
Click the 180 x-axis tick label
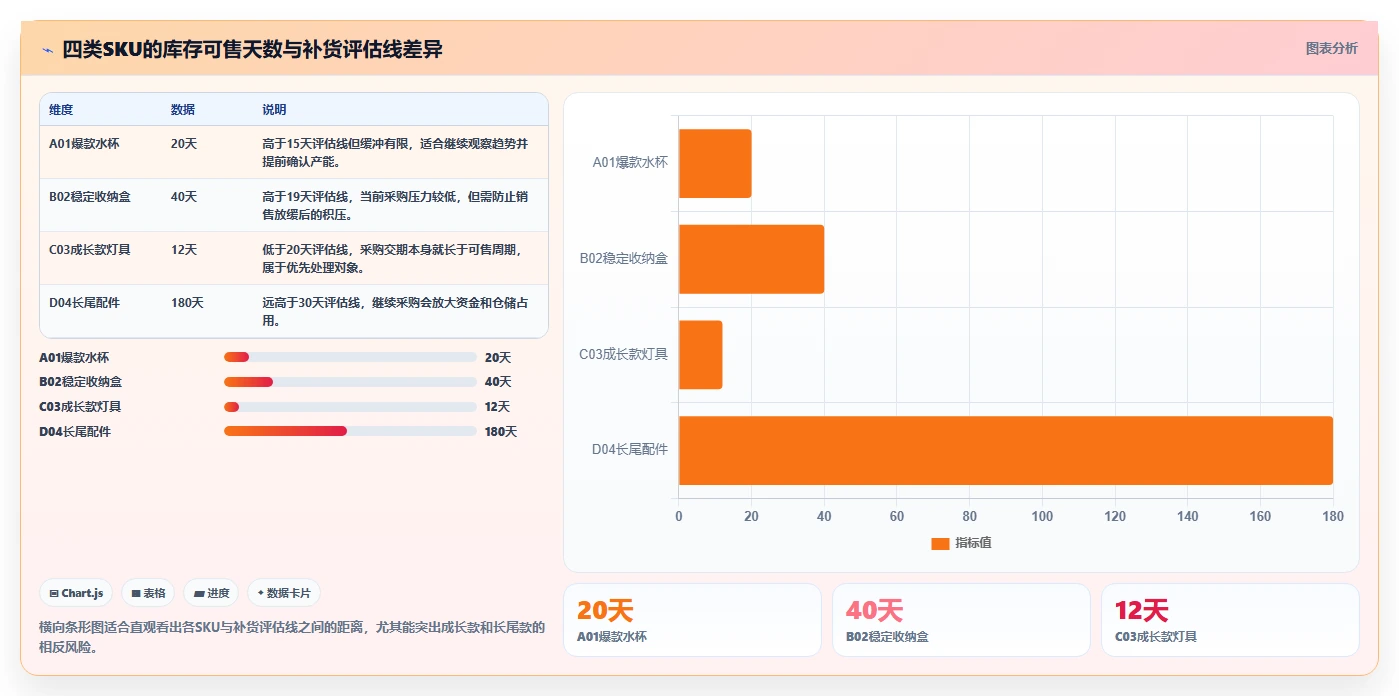tap(1333, 516)
